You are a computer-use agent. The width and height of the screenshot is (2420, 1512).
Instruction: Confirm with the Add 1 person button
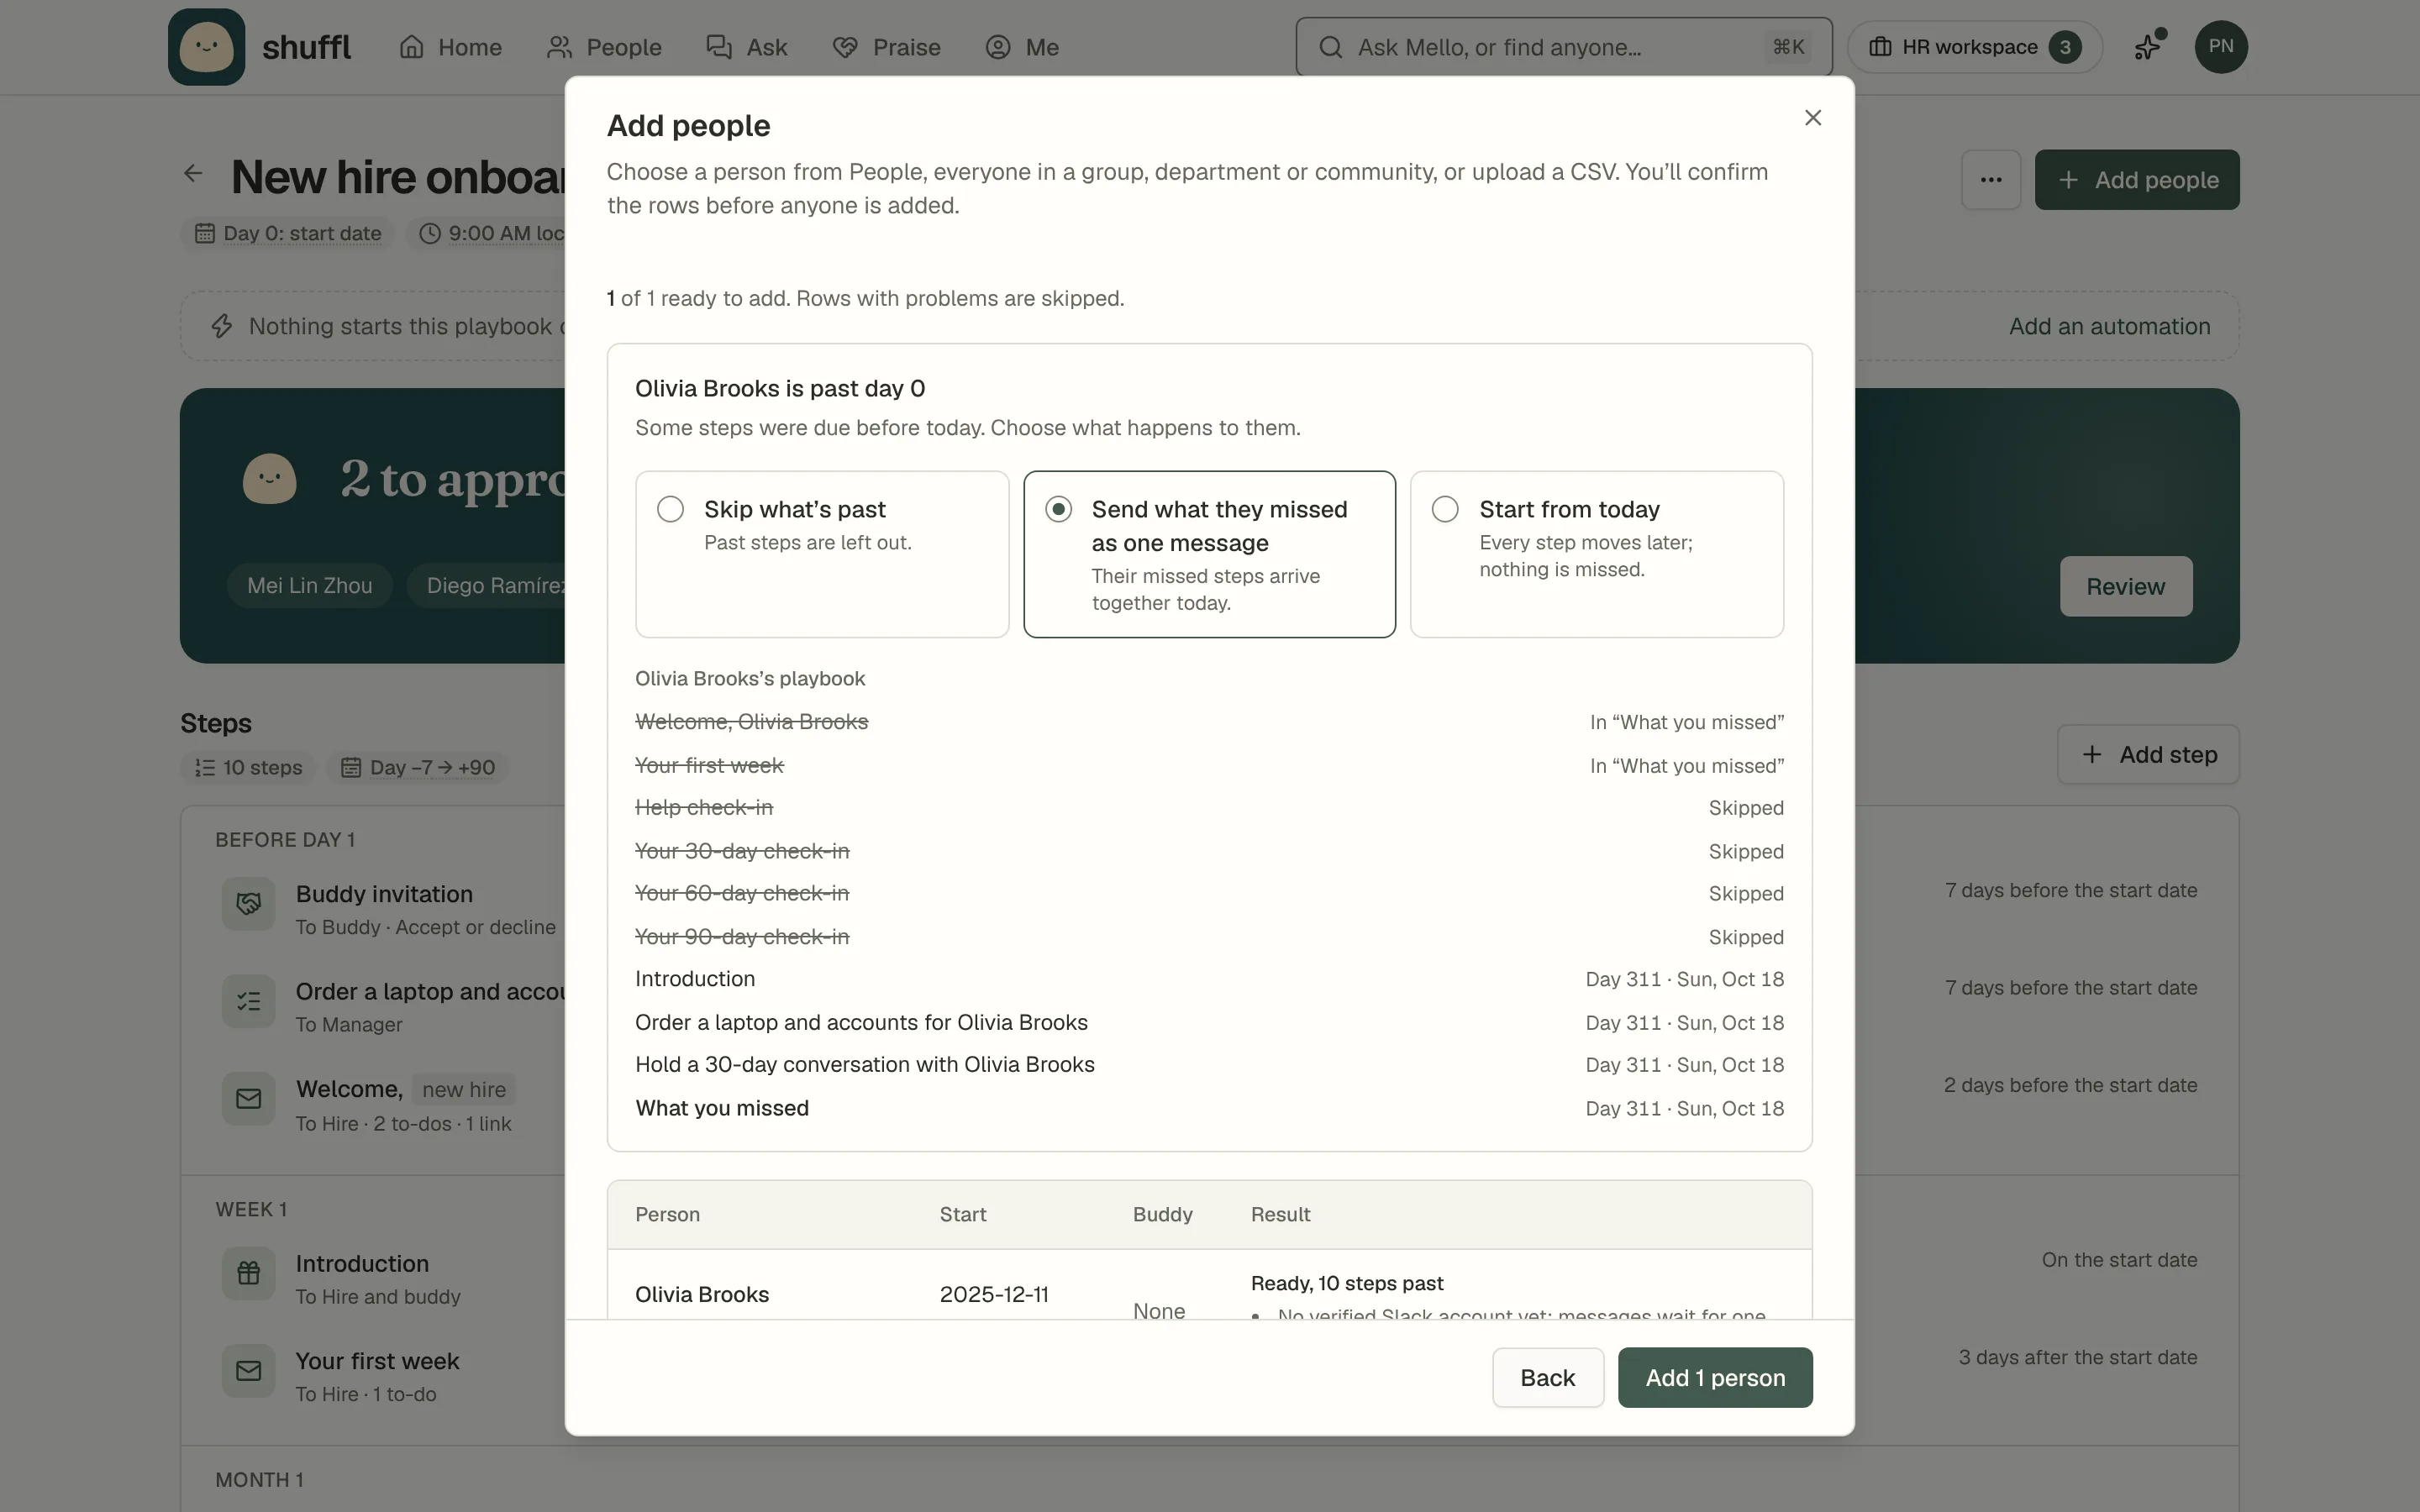(x=1715, y=1377)
